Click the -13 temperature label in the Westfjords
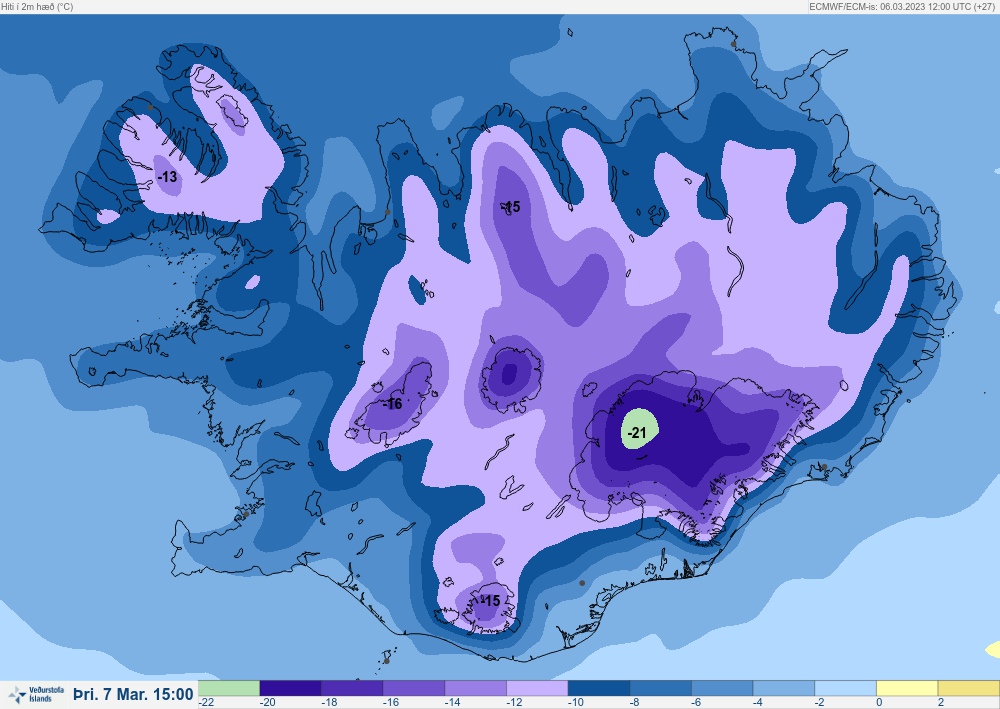1000x709 pixels. (167, 177)
